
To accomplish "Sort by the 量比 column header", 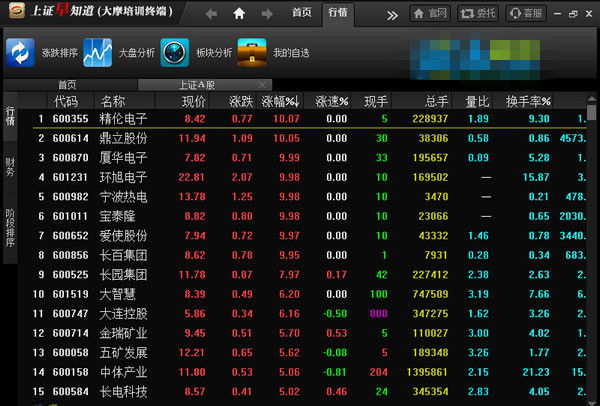I will pos(477,101).
